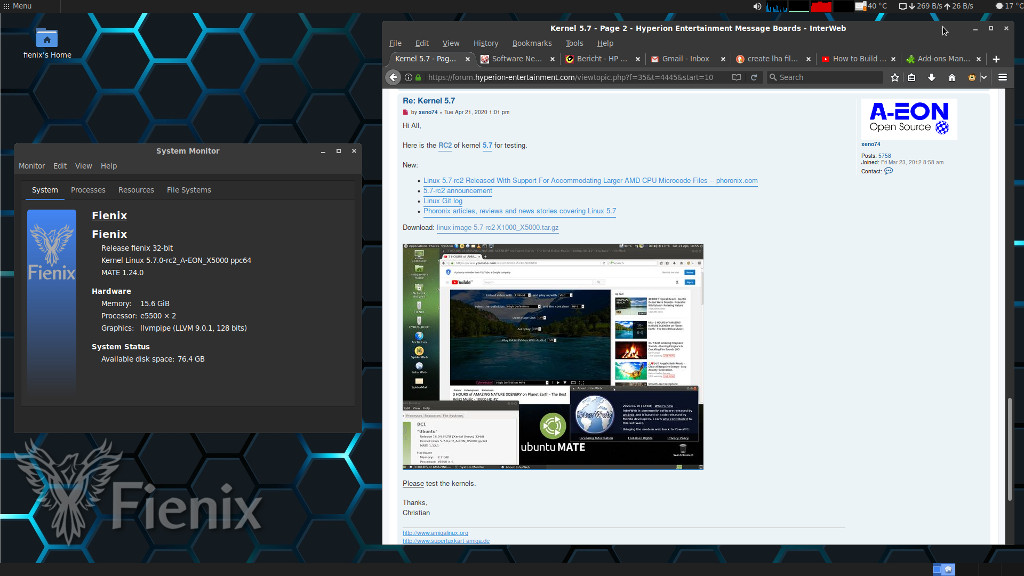Image resolution: width=1024 pixels, height=576 pixels.
Task: Open the ubuntu MATE screenshot thumbnail
Action: point(553,357)
